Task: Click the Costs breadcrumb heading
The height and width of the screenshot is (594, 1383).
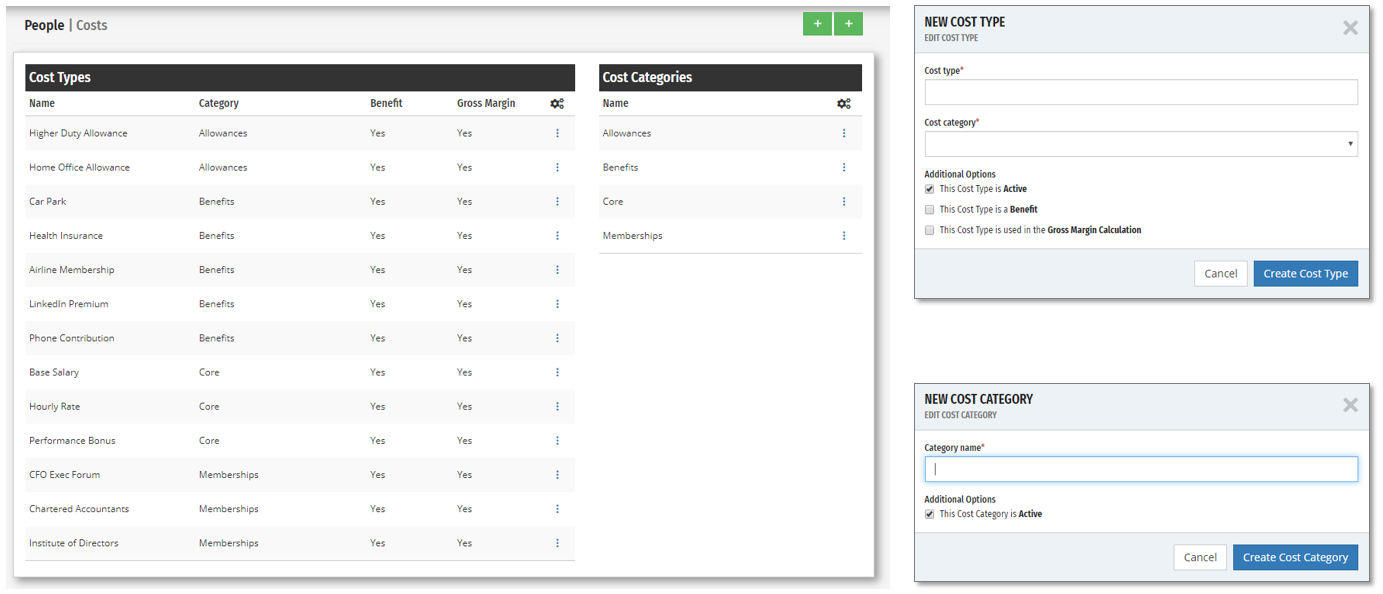Action: tap(92, 25)
